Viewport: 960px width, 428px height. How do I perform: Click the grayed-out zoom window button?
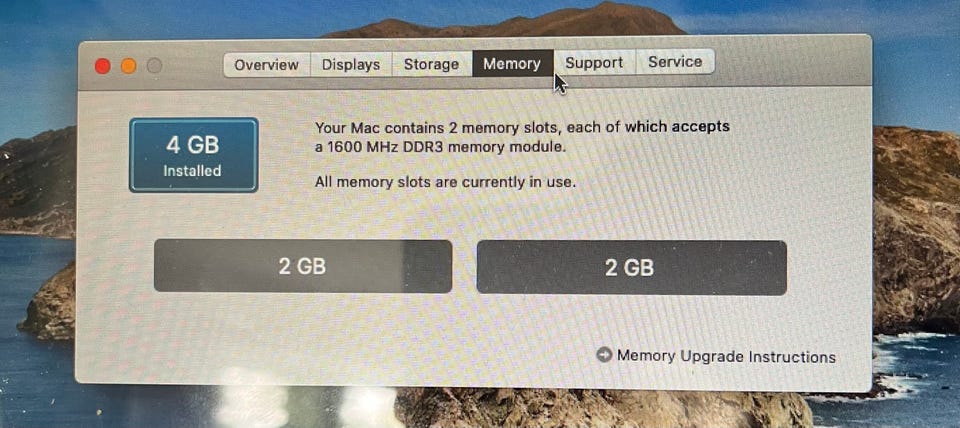pos(154,66)
